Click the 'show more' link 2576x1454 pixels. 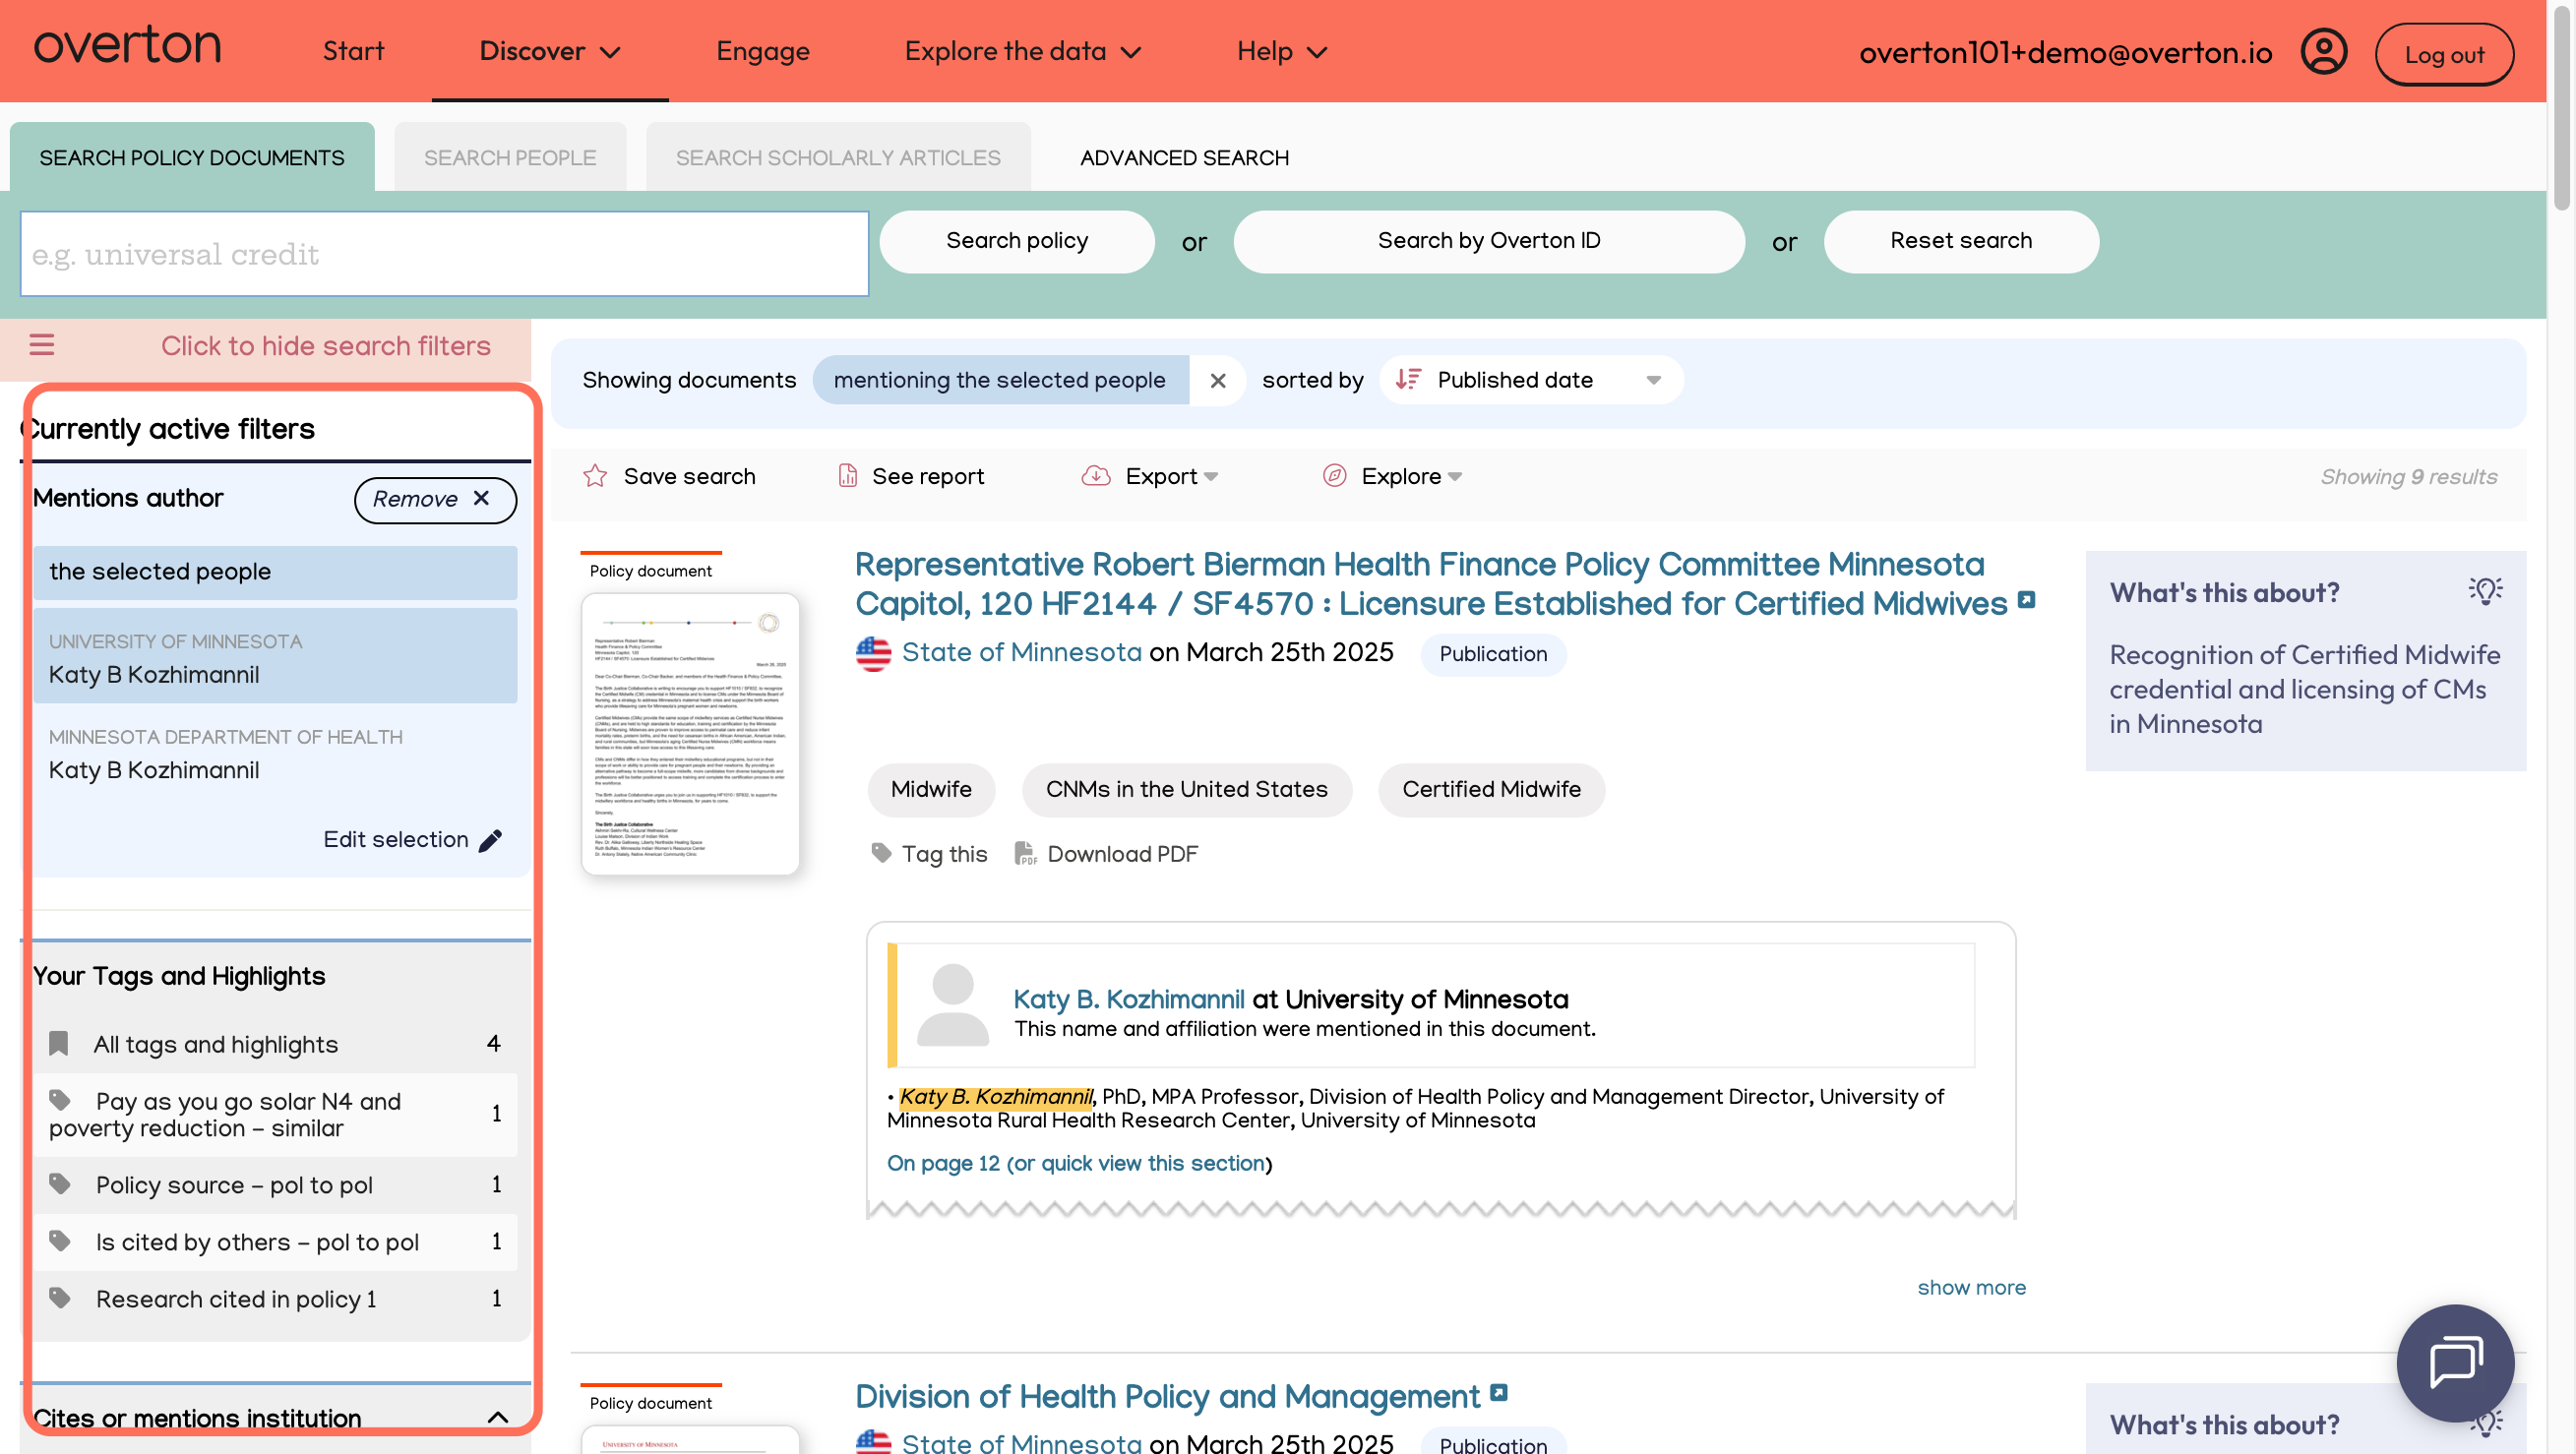coord(1971,1288)
